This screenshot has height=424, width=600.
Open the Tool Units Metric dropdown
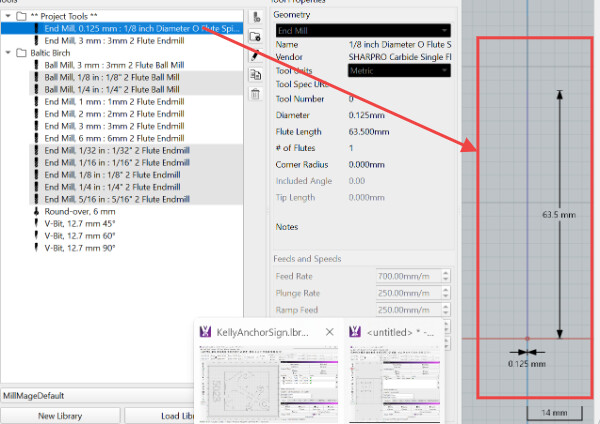pos(399,71)
